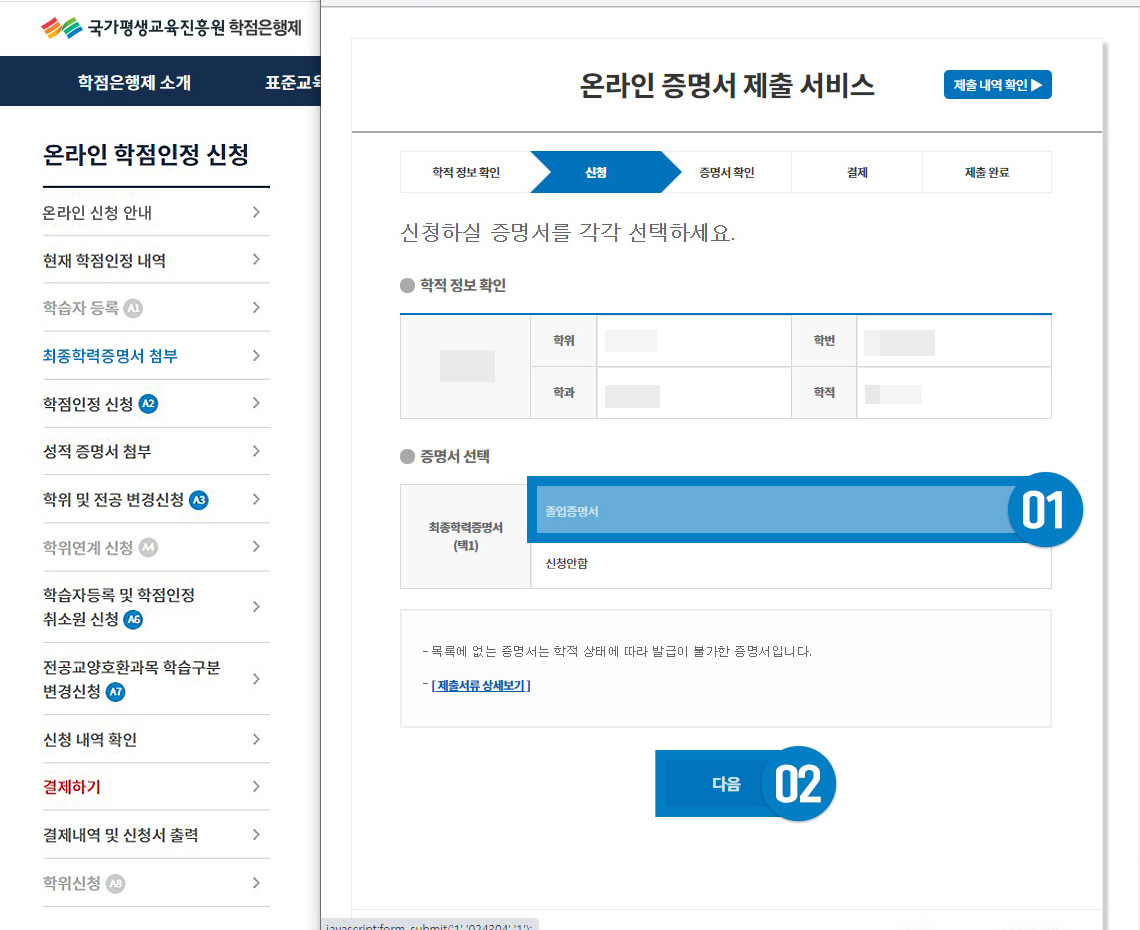Click the A8 badge beside 학위신청
The height and width of the screenshot is (930, 1140).
point(116,884)
